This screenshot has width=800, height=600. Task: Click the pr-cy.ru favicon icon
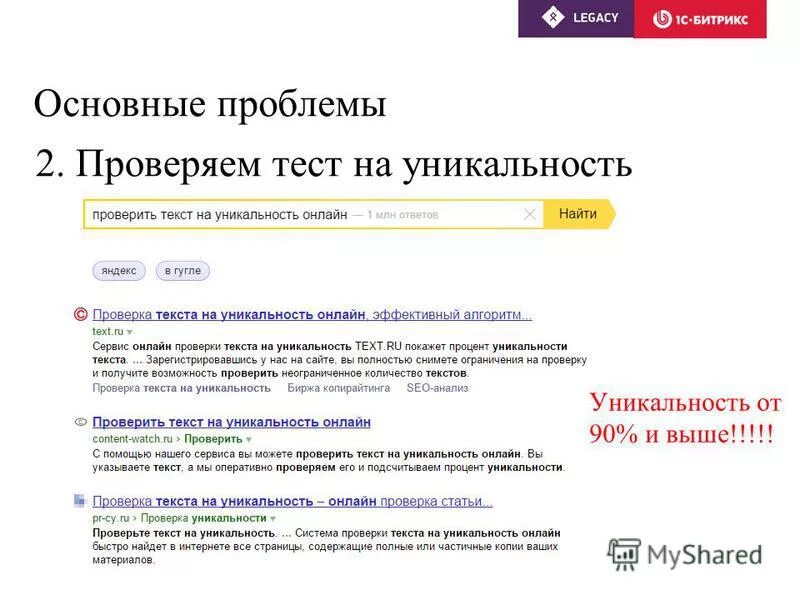pyautogui.click(x=80, y=501)
